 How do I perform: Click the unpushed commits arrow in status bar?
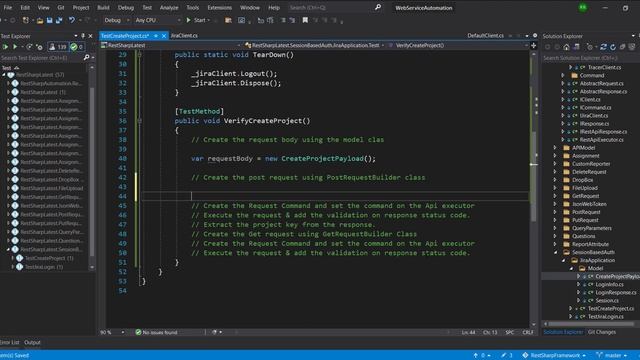(x=482, y=355)
